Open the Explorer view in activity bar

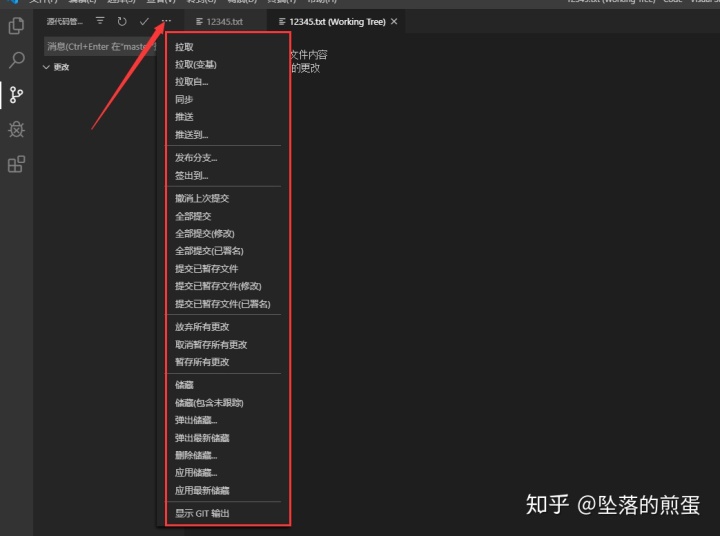point(17,26)
